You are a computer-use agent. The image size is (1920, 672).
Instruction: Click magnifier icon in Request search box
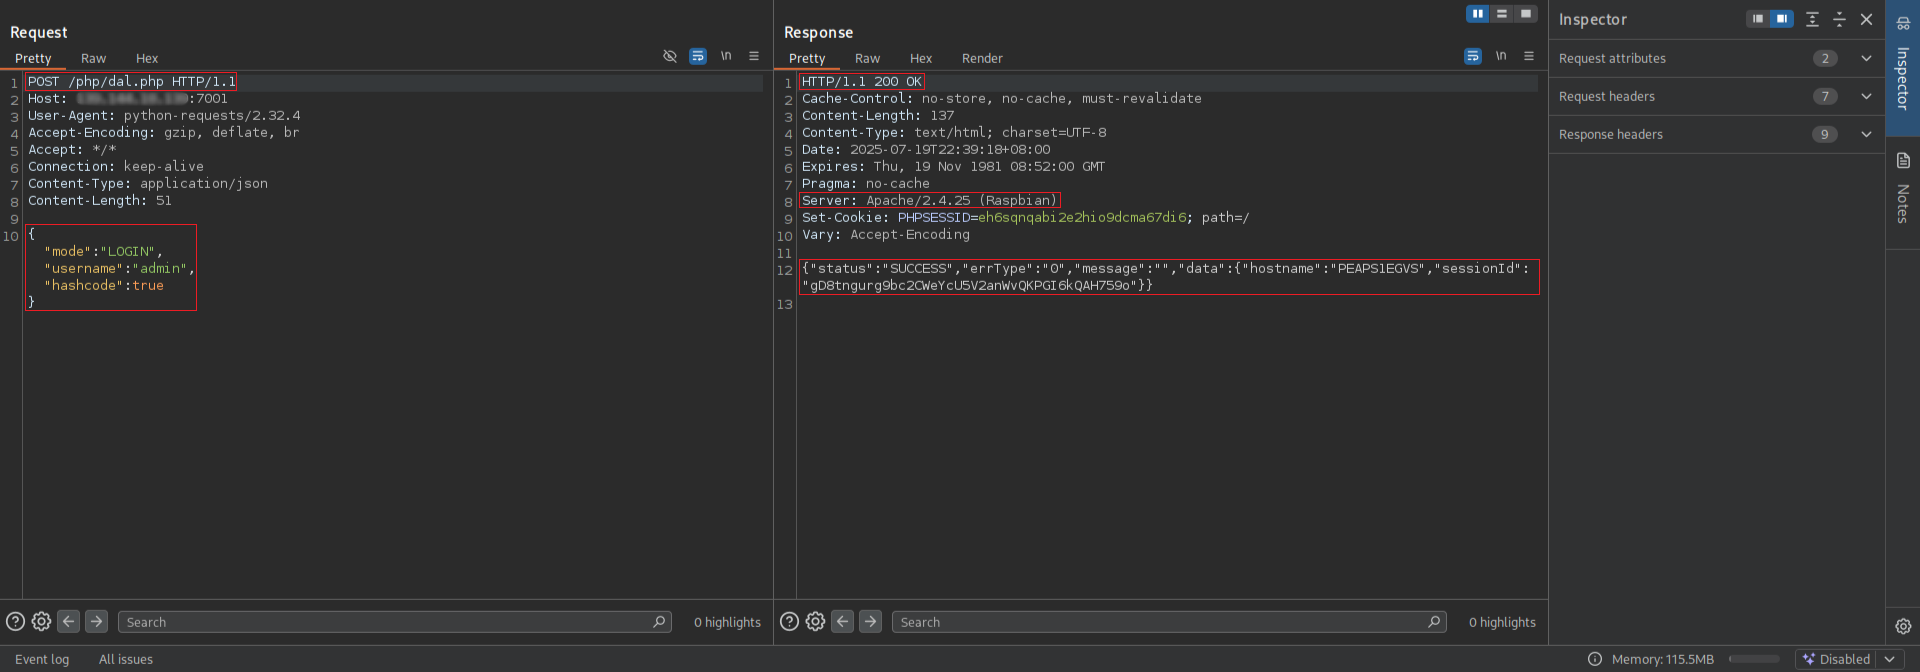659,621
